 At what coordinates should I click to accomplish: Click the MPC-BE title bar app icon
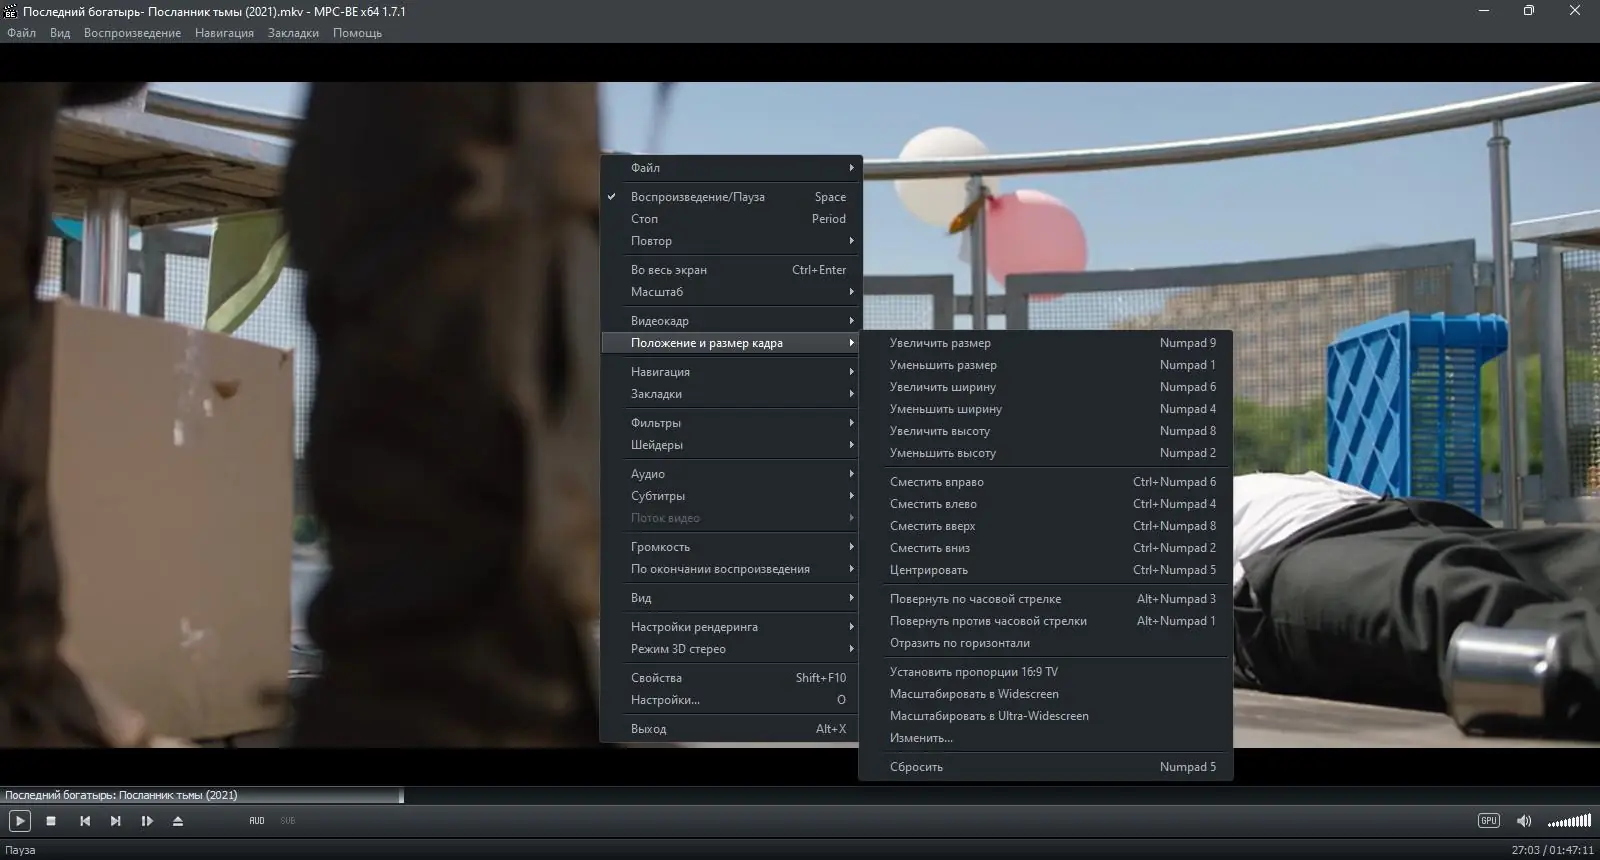tap(11, 11)
